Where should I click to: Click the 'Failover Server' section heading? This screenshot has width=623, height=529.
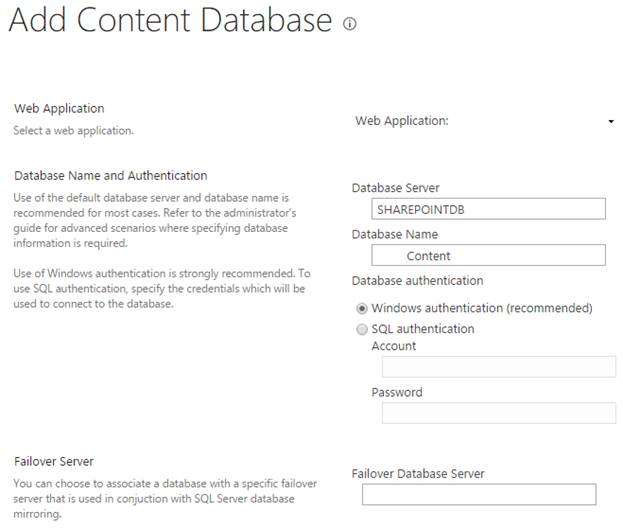[x=54, y=462]
